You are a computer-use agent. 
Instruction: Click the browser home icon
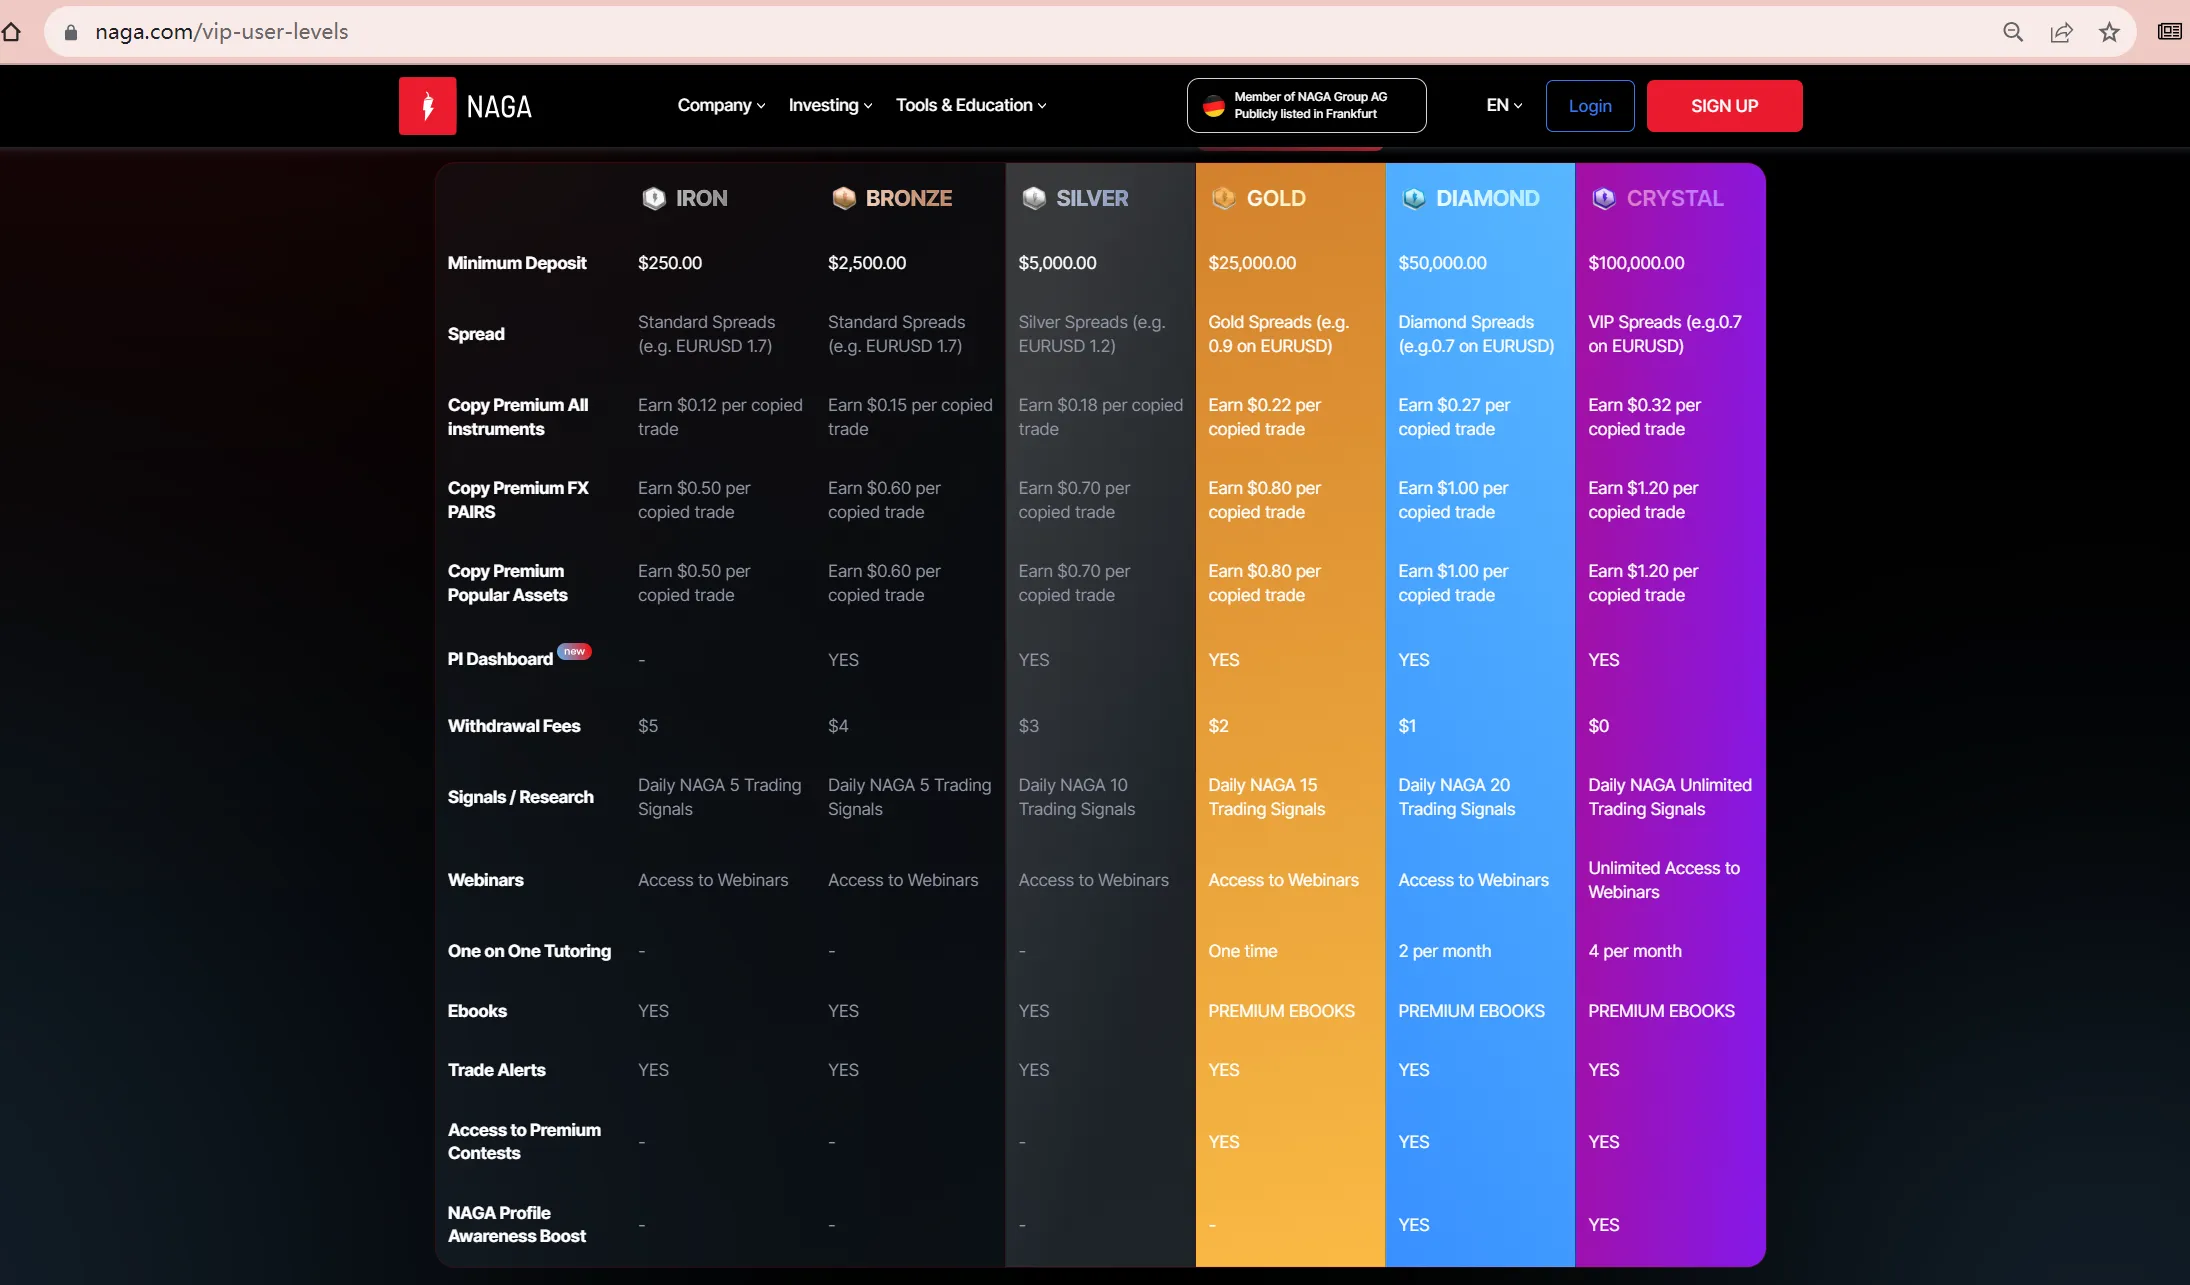click(x=11, y=32)
